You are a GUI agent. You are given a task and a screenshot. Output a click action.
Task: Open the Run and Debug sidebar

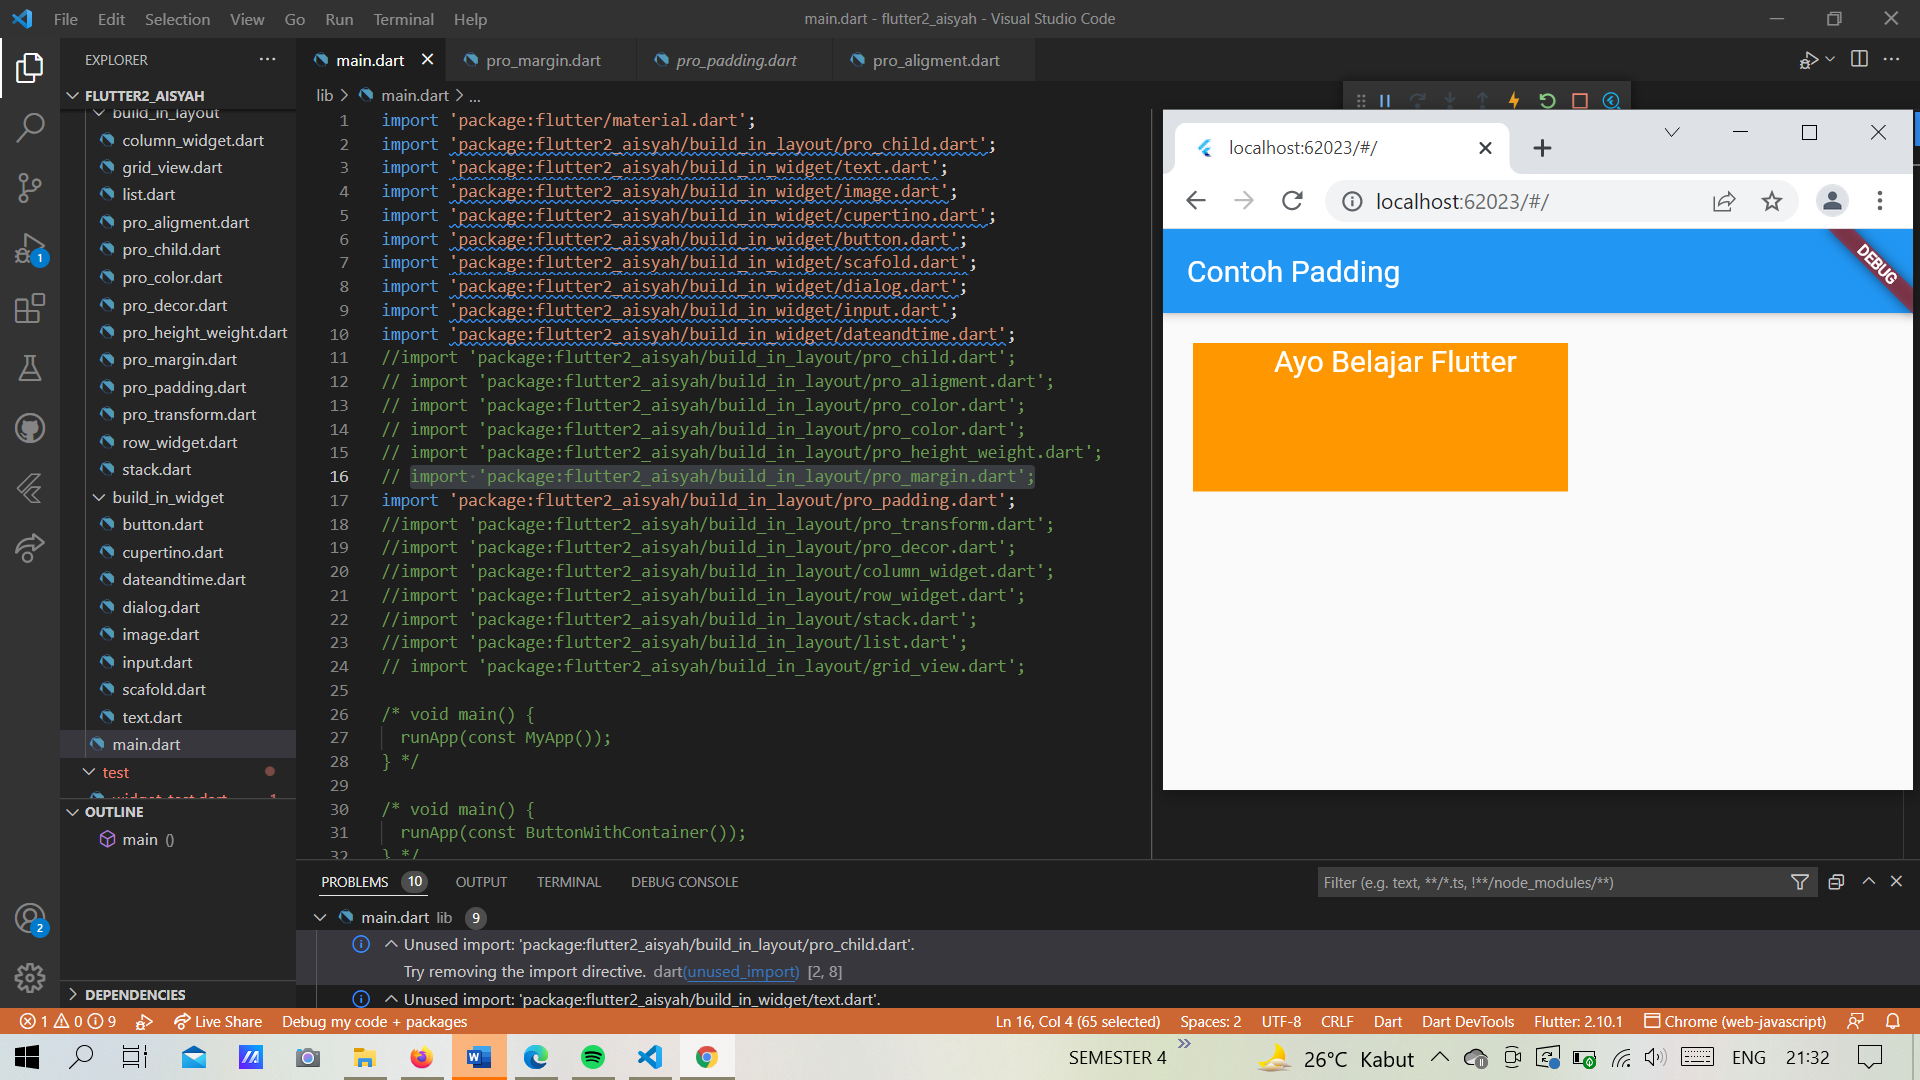click(30, 249)
